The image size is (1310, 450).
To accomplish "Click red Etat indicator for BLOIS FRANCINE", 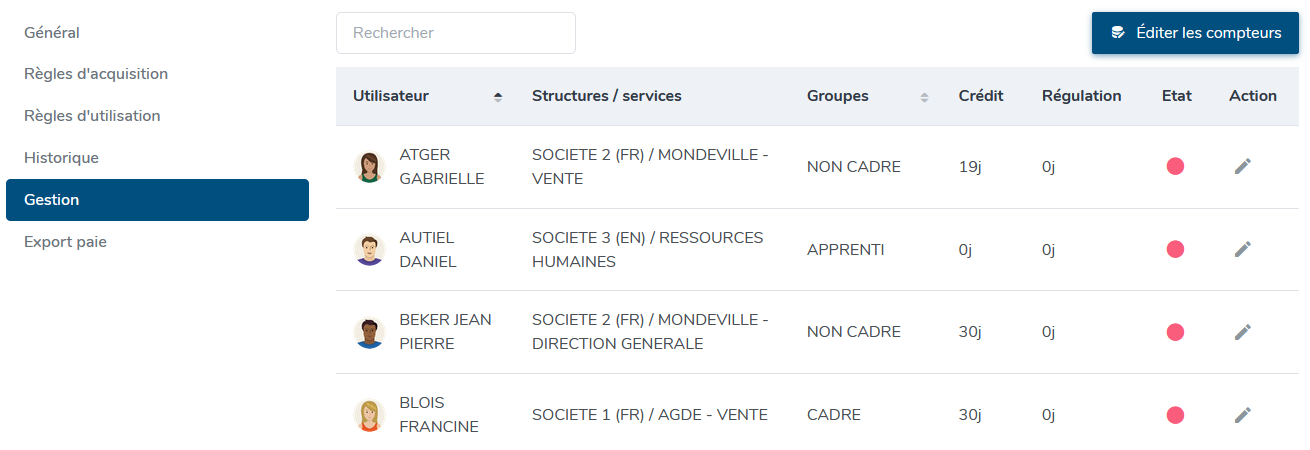I will (1175, 415).
